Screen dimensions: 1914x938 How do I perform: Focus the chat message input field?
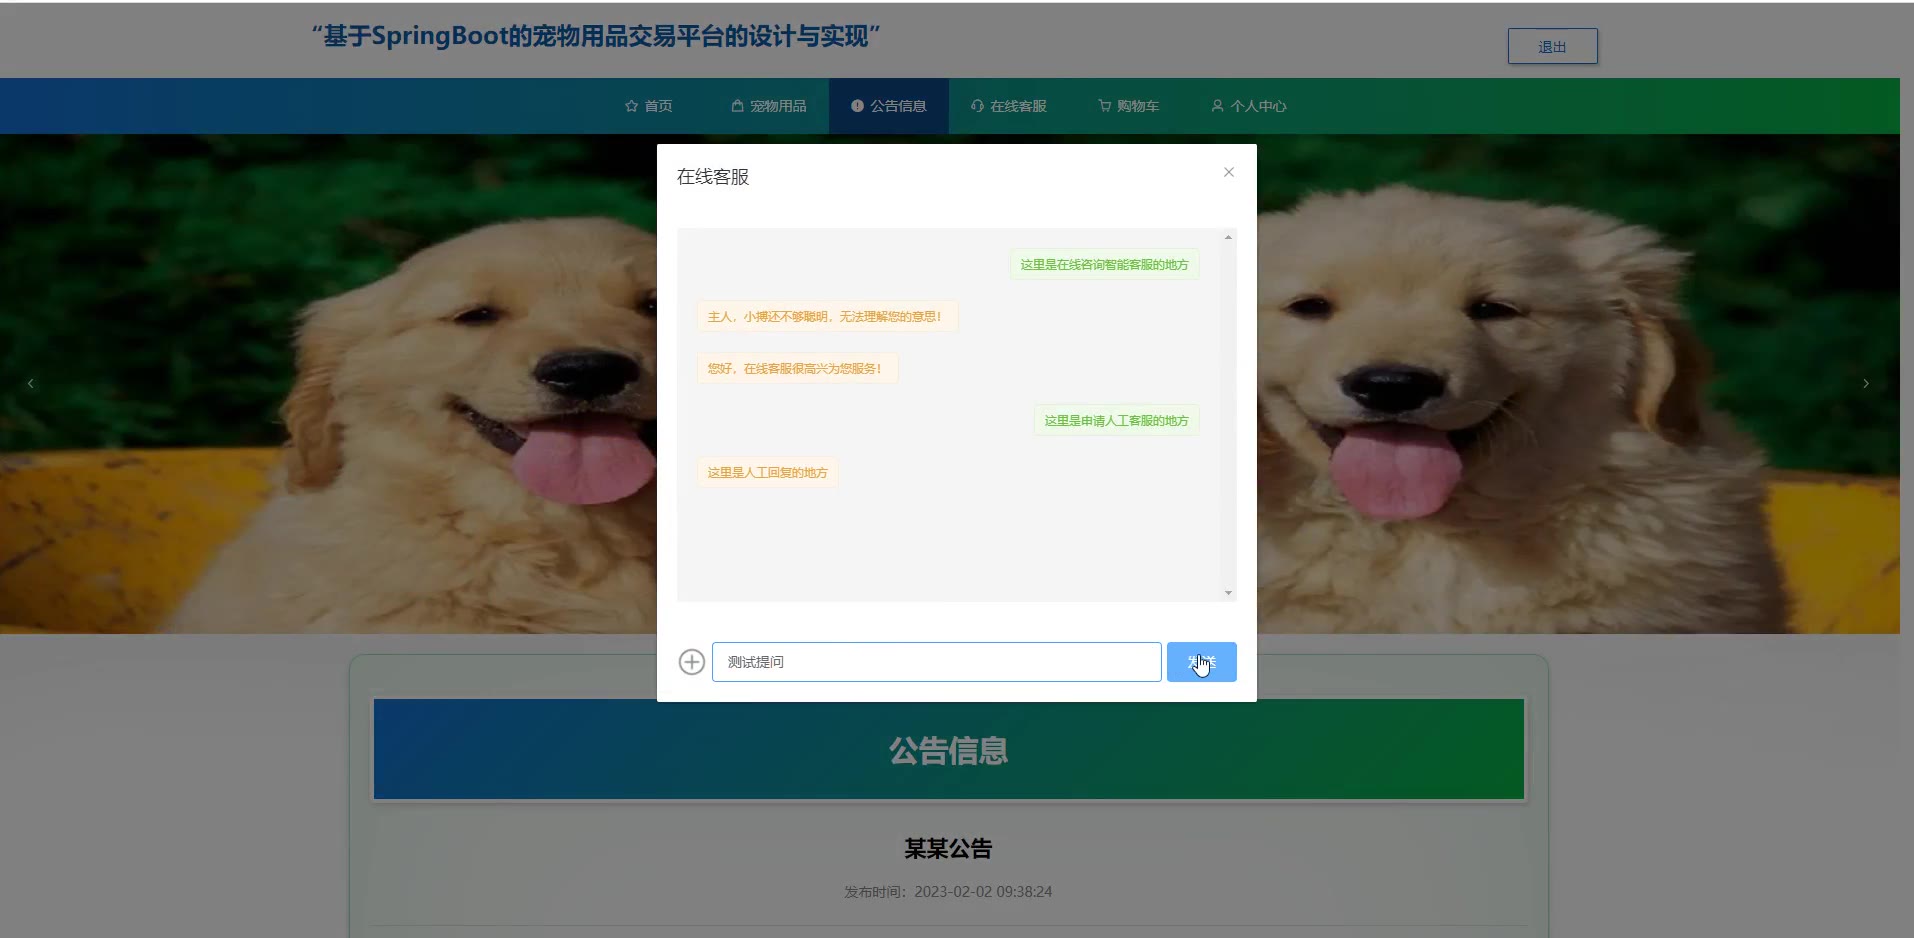coord(936,662)
